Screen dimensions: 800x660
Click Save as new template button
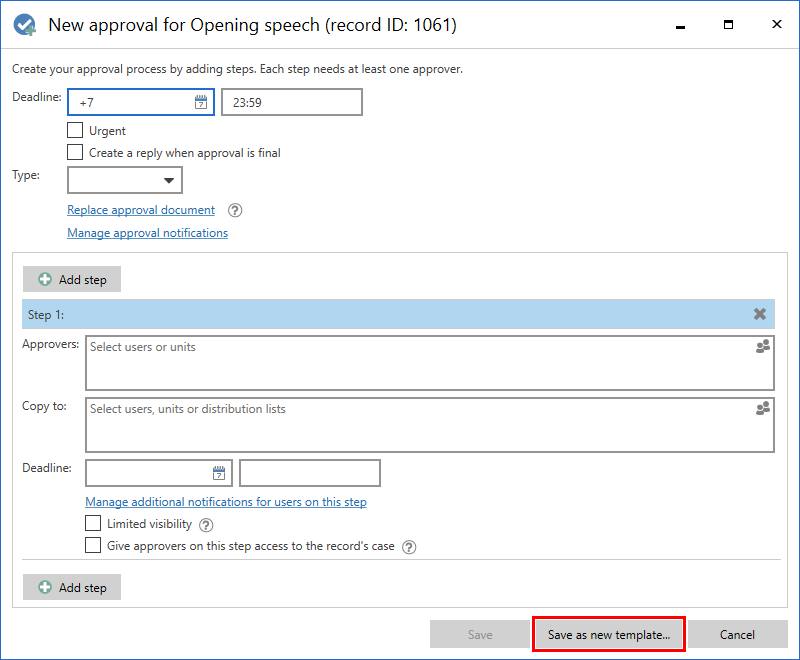pos(609,634)
